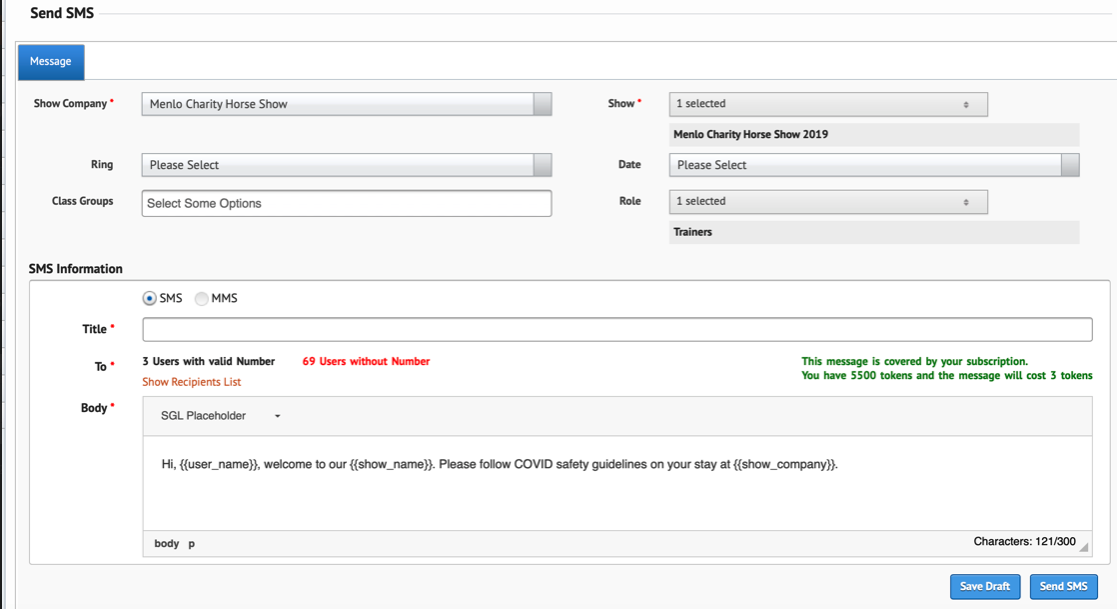Click the 'Send SMS' page heading
1117x609 pixels.
62,14
